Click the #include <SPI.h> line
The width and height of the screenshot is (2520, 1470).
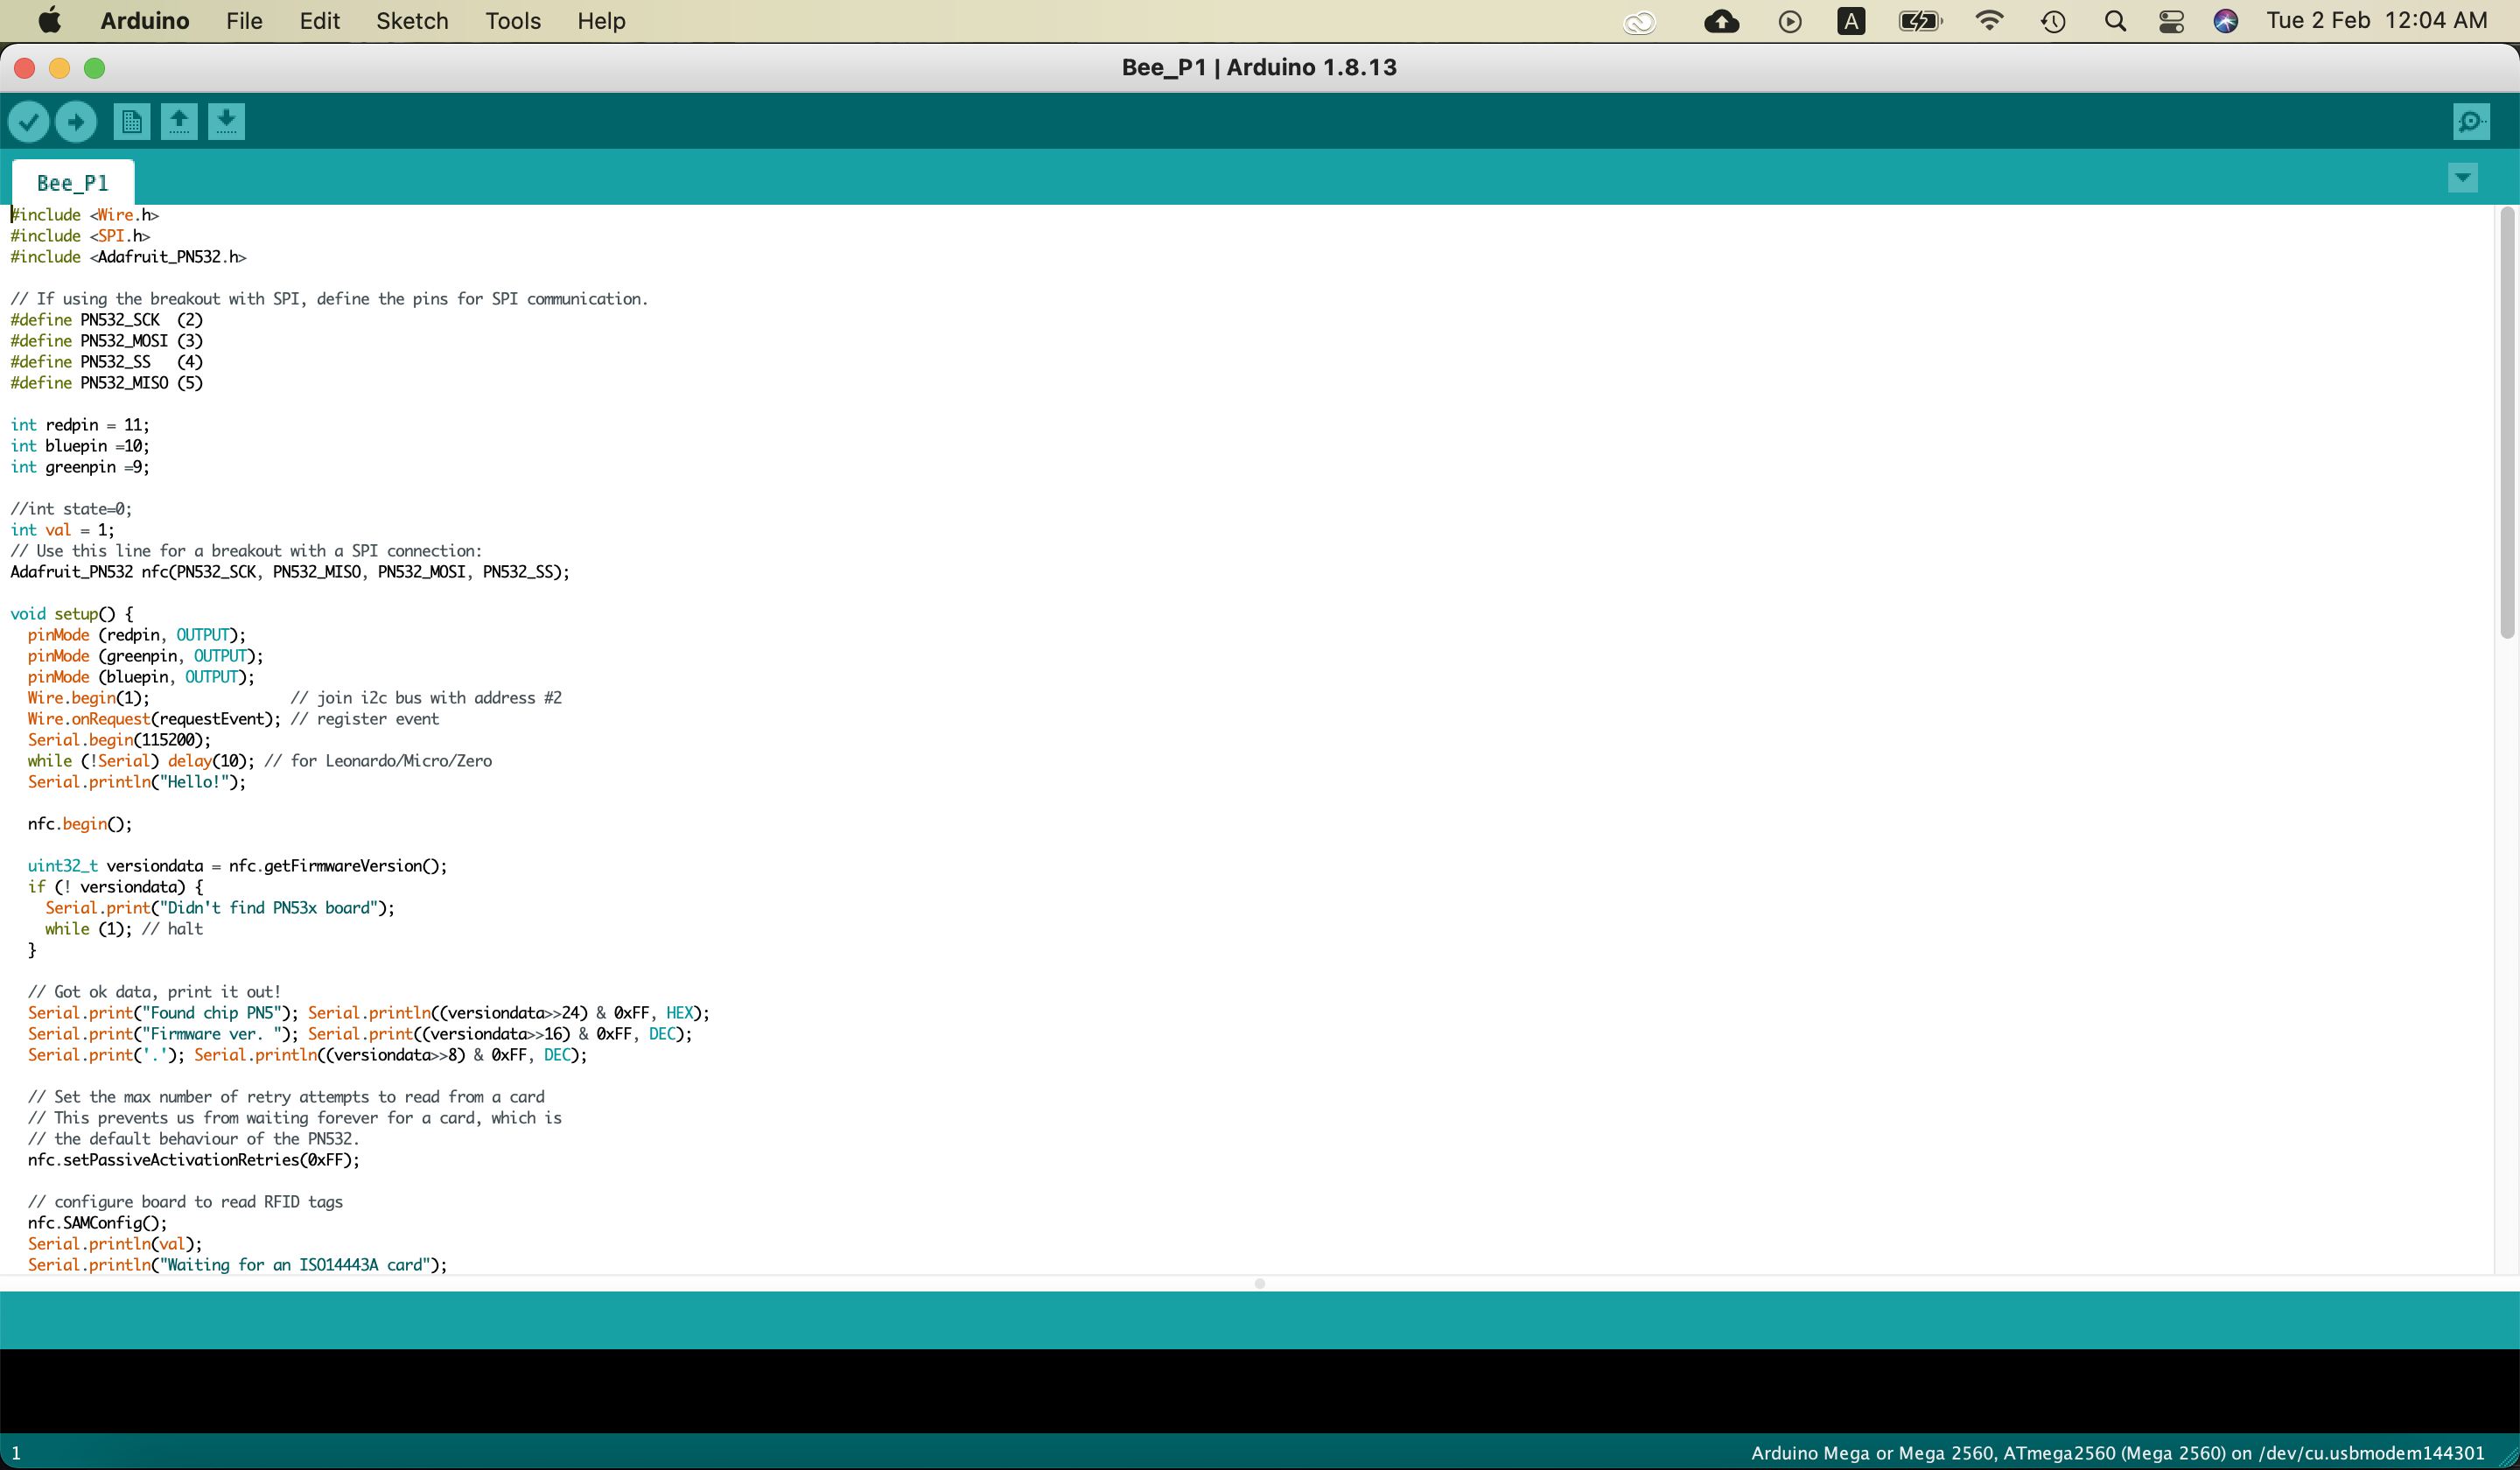pos(80,236)
